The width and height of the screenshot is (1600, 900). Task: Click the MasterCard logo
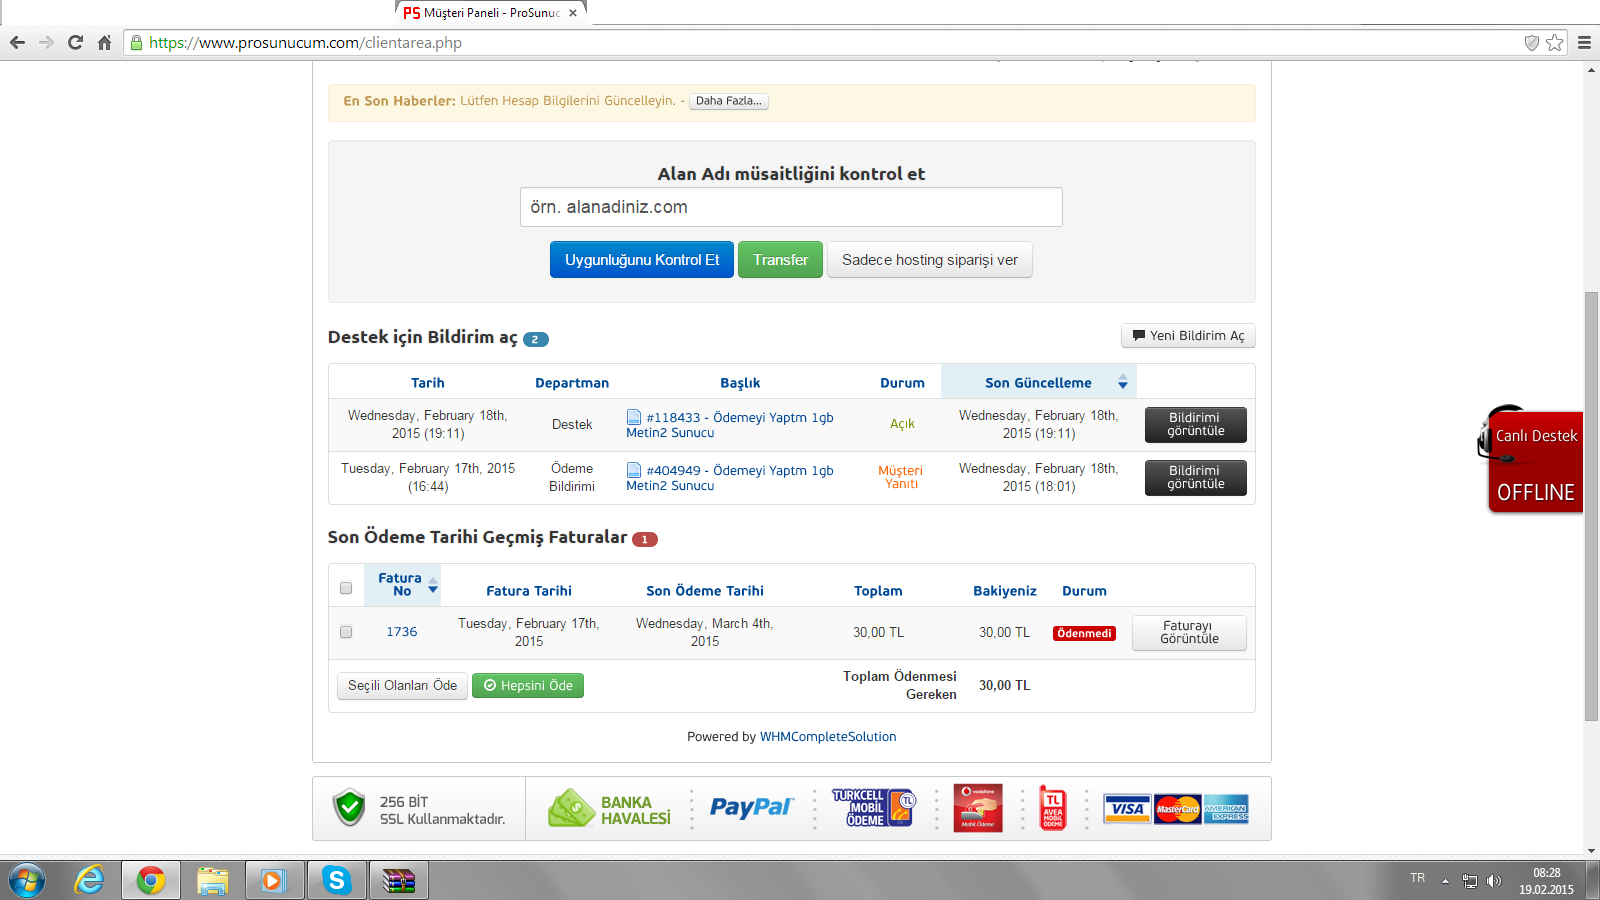pyautogui.click(x=1177, y=809)
